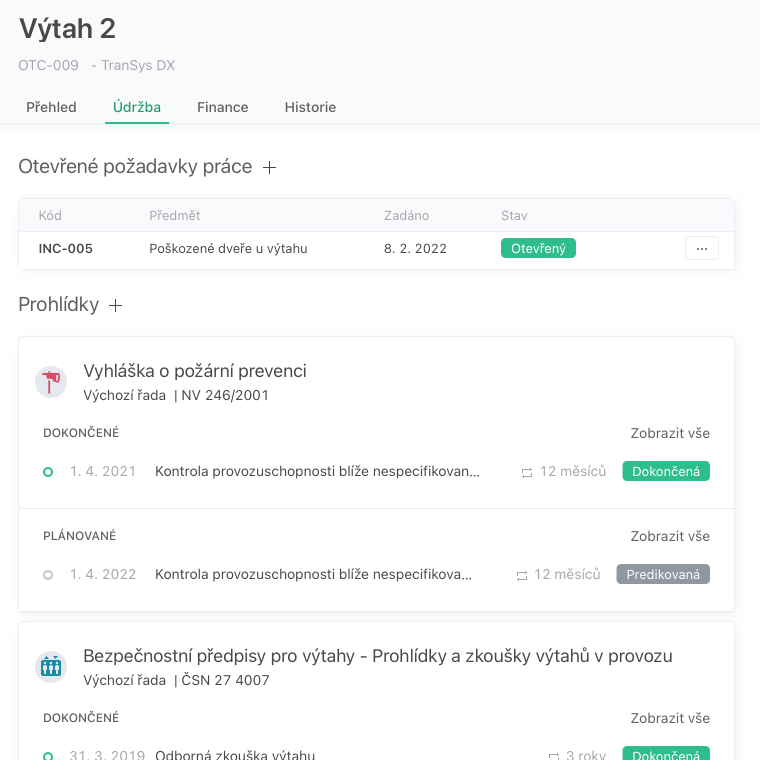Show all completed elevator safety inspections

click(x=670, y=718)
